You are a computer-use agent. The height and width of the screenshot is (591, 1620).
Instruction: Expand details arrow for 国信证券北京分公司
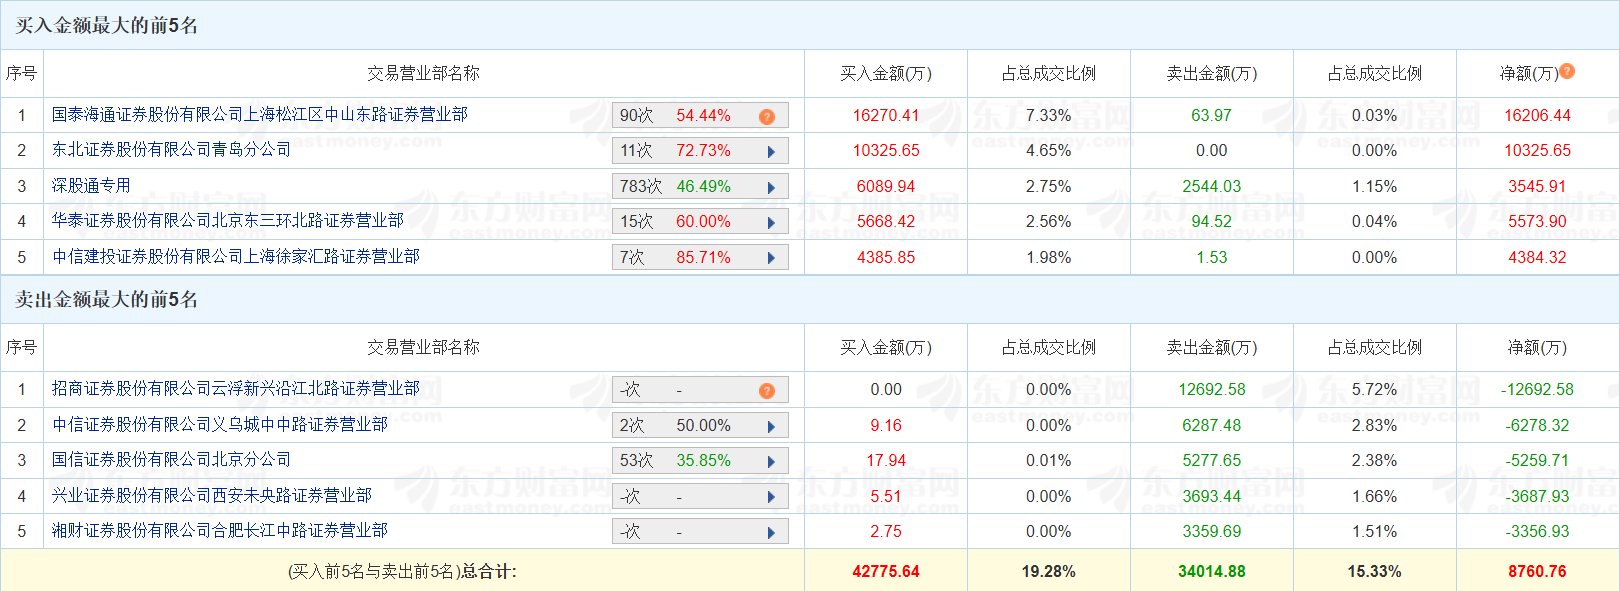(x=771, y=462)
